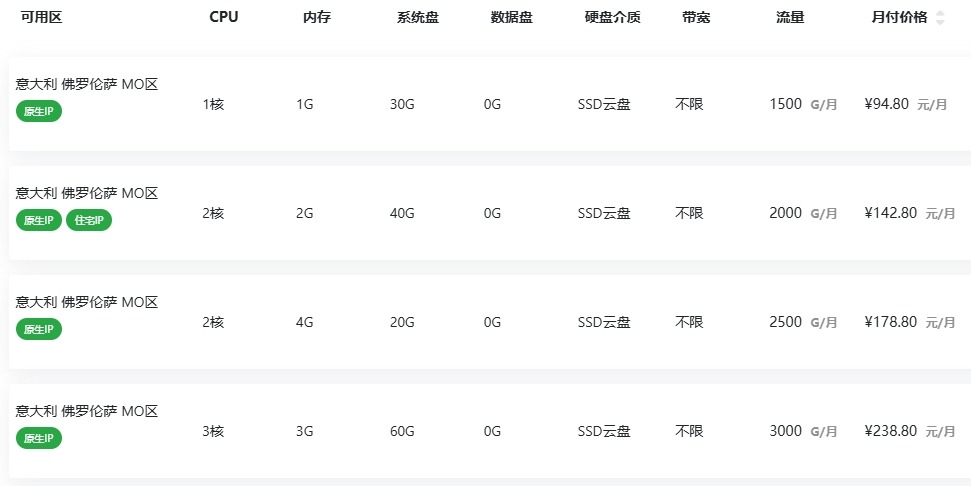Click the 意大利 佛罗伦萨 MO区 title in the first row
Viewport: 971px width, 486px height.
(x=87, y=84)
